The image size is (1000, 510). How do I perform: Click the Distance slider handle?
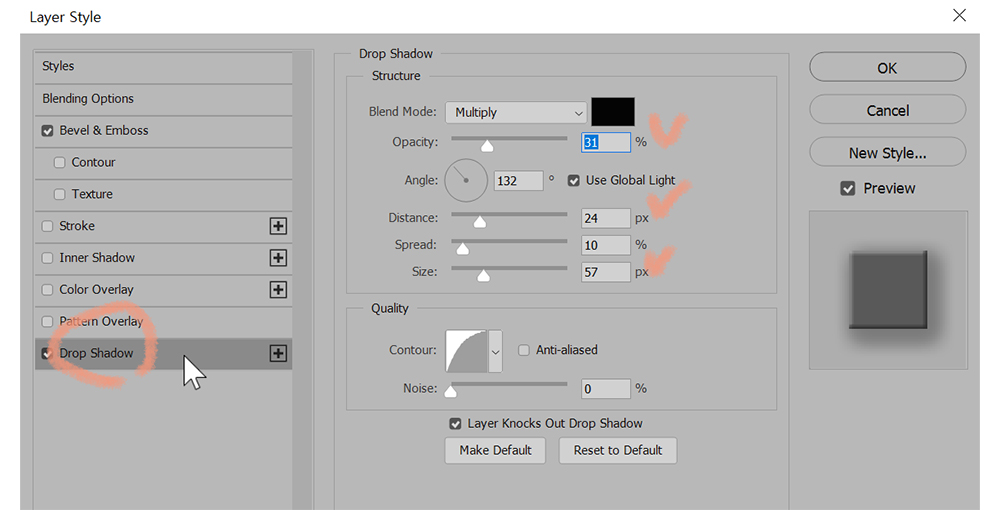(x=480, y=221)
